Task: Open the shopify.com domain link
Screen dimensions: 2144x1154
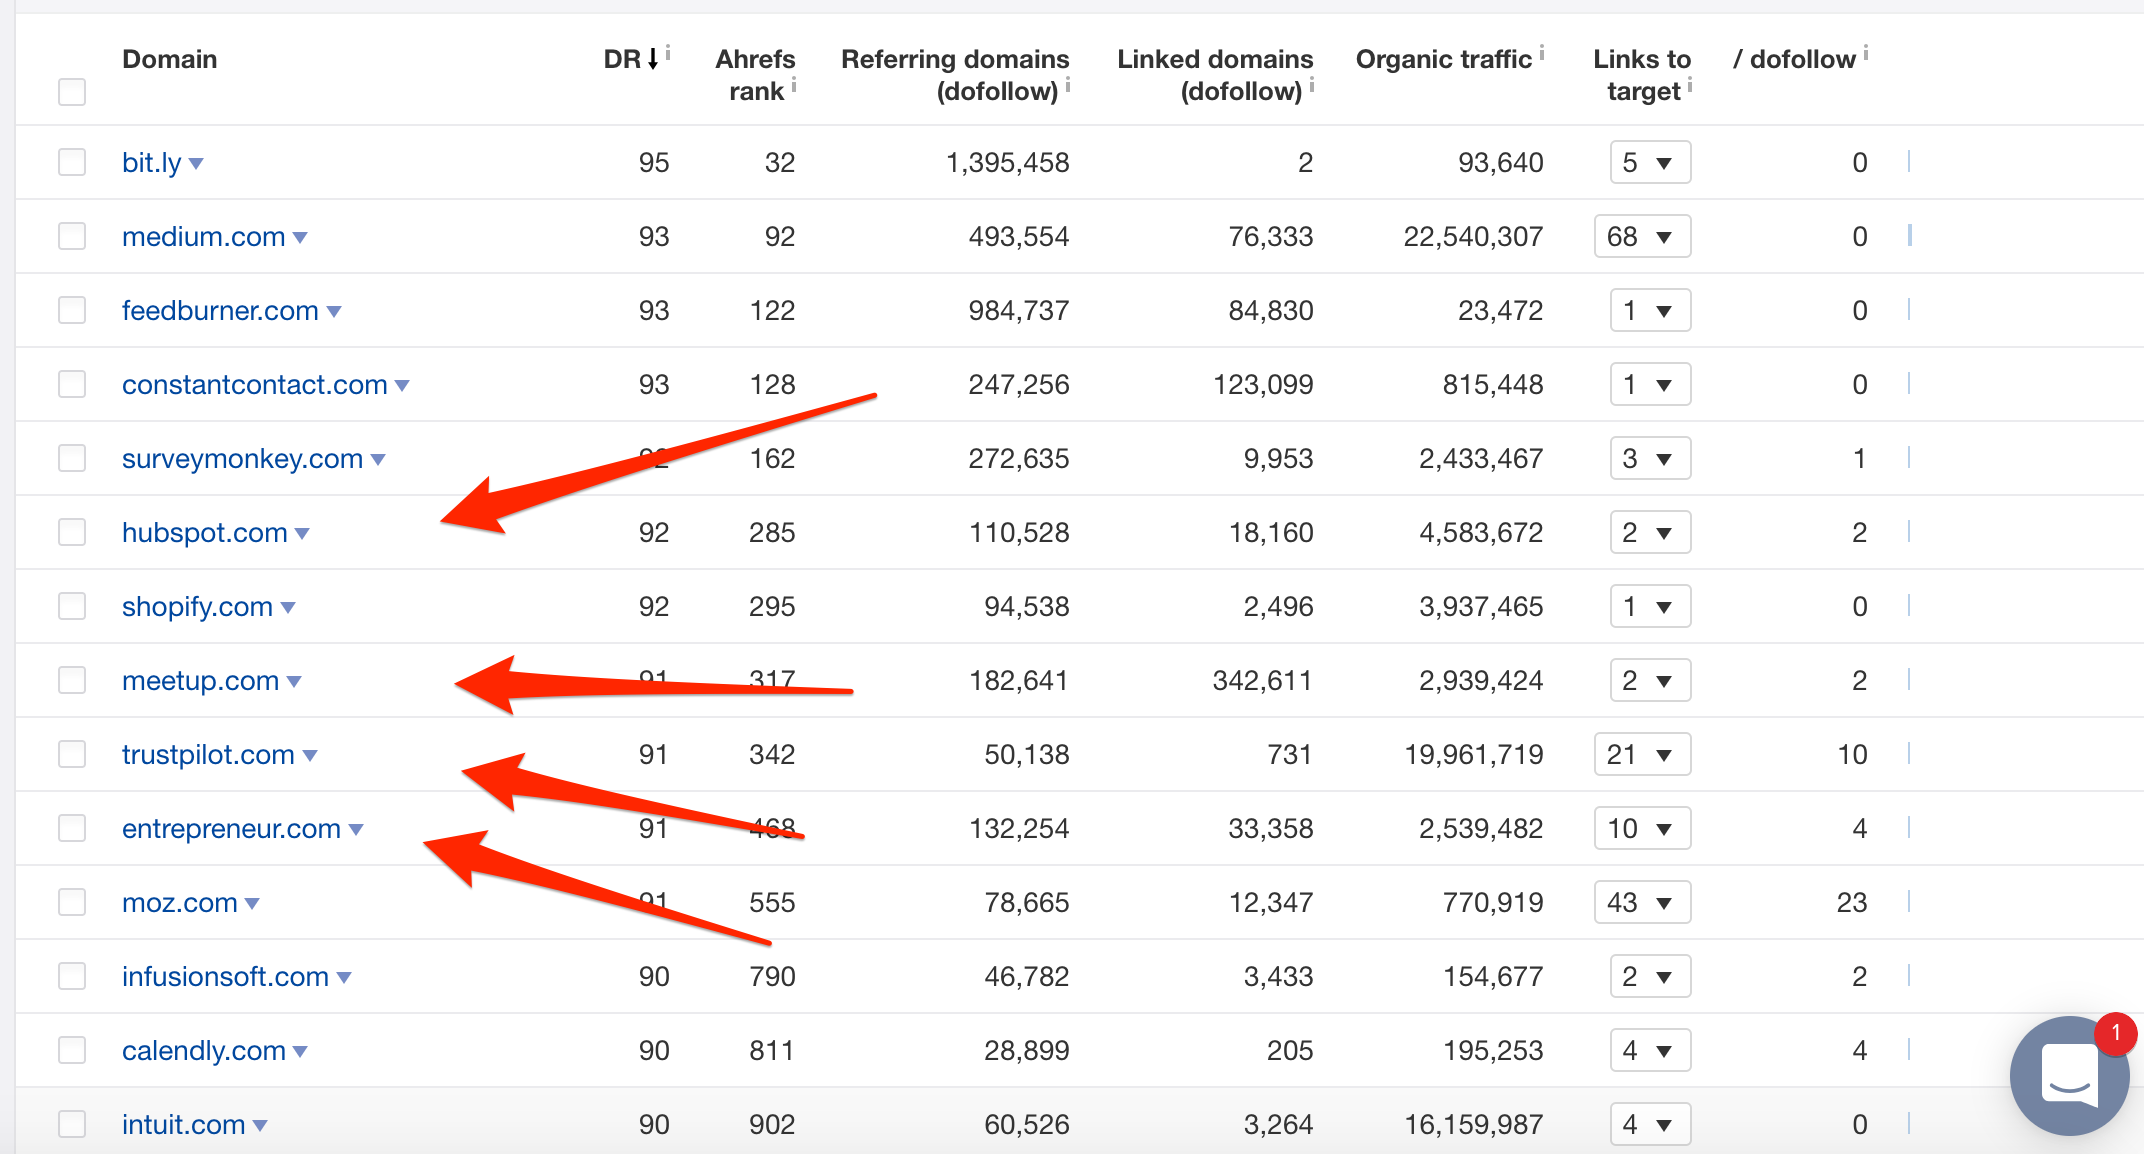Action: pos(197,606)
